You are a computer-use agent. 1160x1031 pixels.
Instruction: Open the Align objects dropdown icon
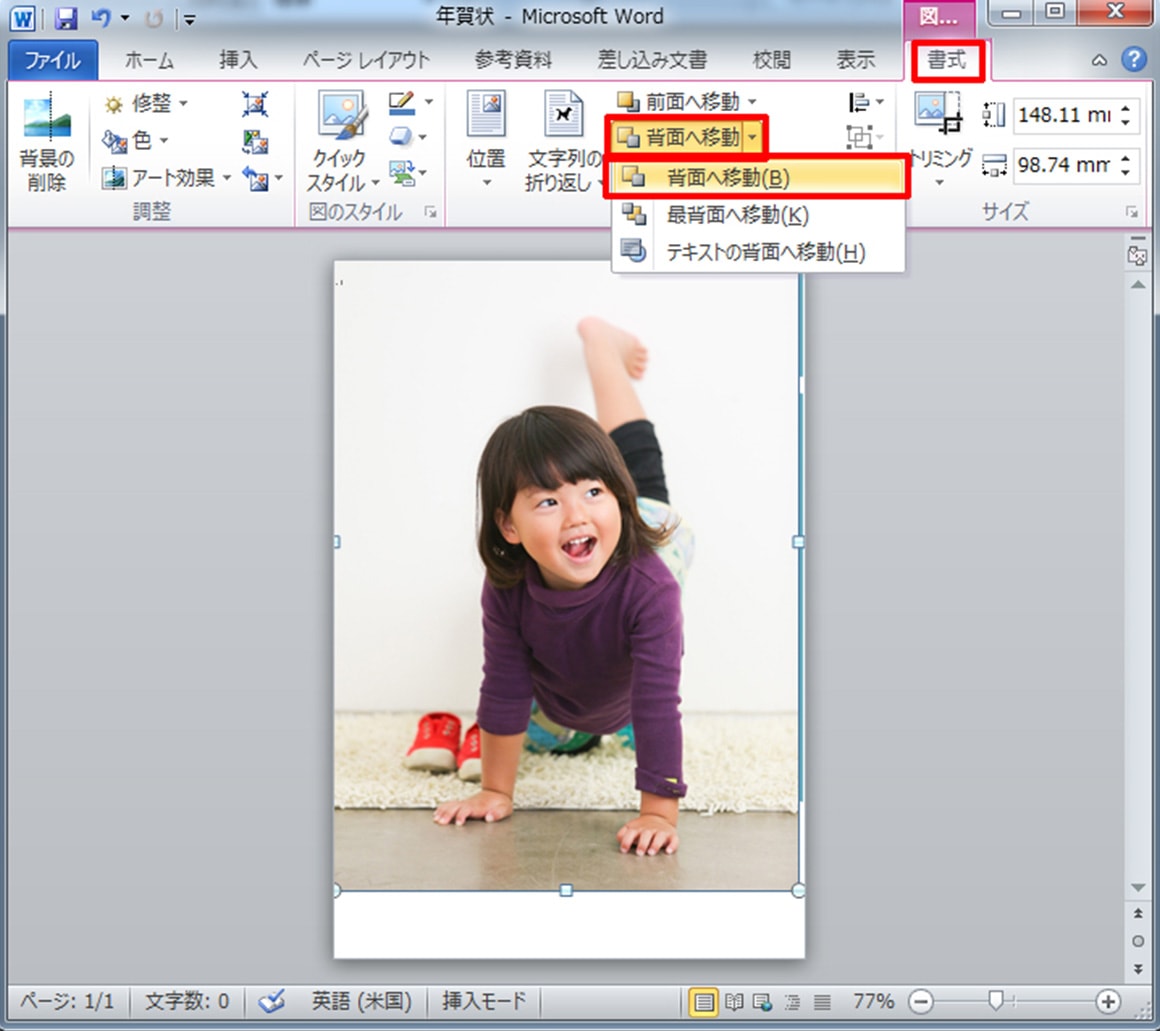coord(866,103)
